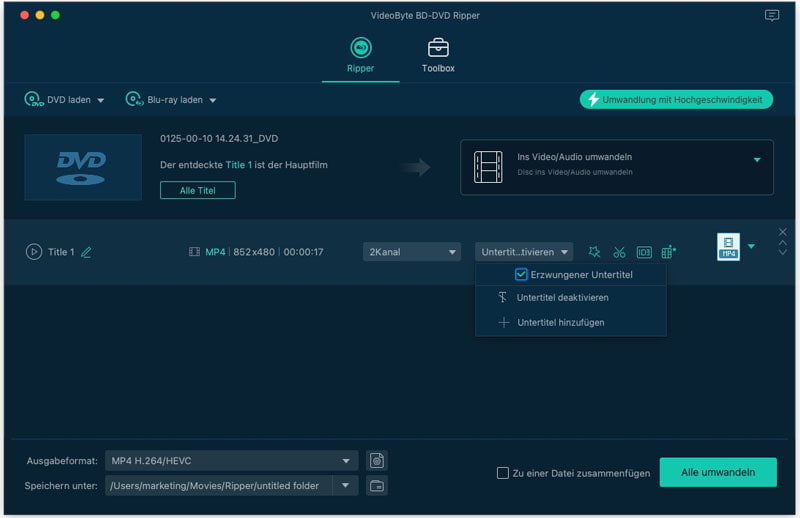The image size is (800, 518).
Task: Click the green MP4 format label
Action: pos(215,252)
